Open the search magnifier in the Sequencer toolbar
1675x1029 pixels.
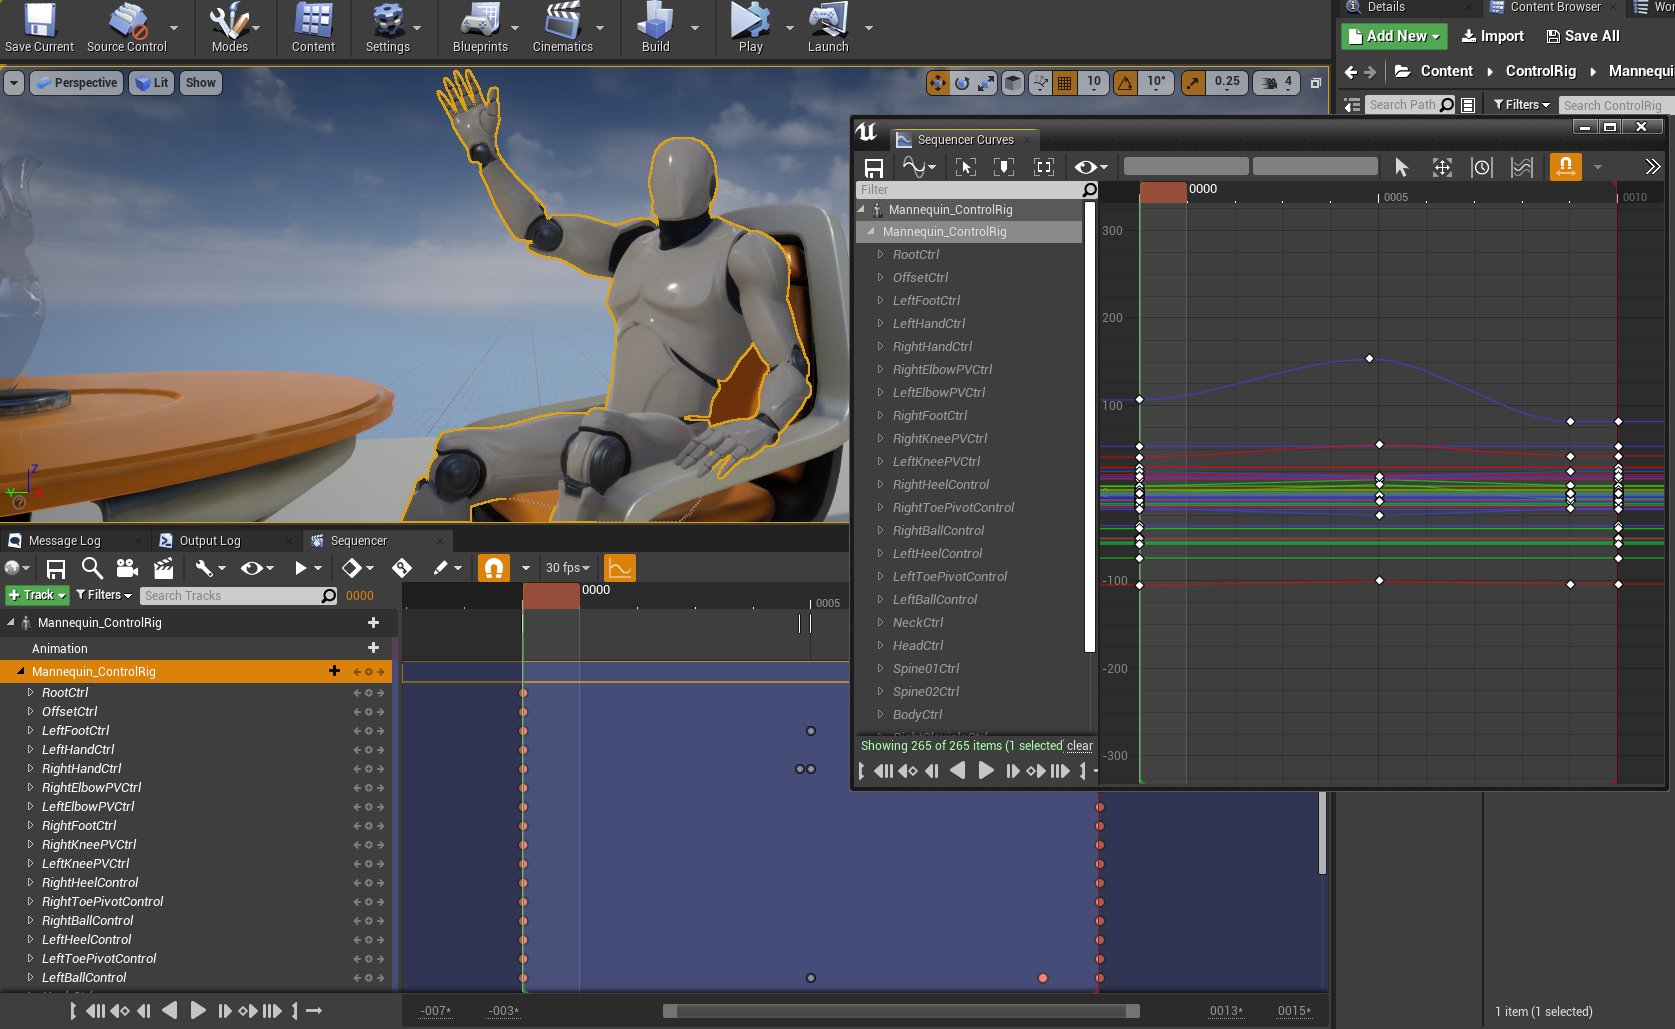coord(92,567)
